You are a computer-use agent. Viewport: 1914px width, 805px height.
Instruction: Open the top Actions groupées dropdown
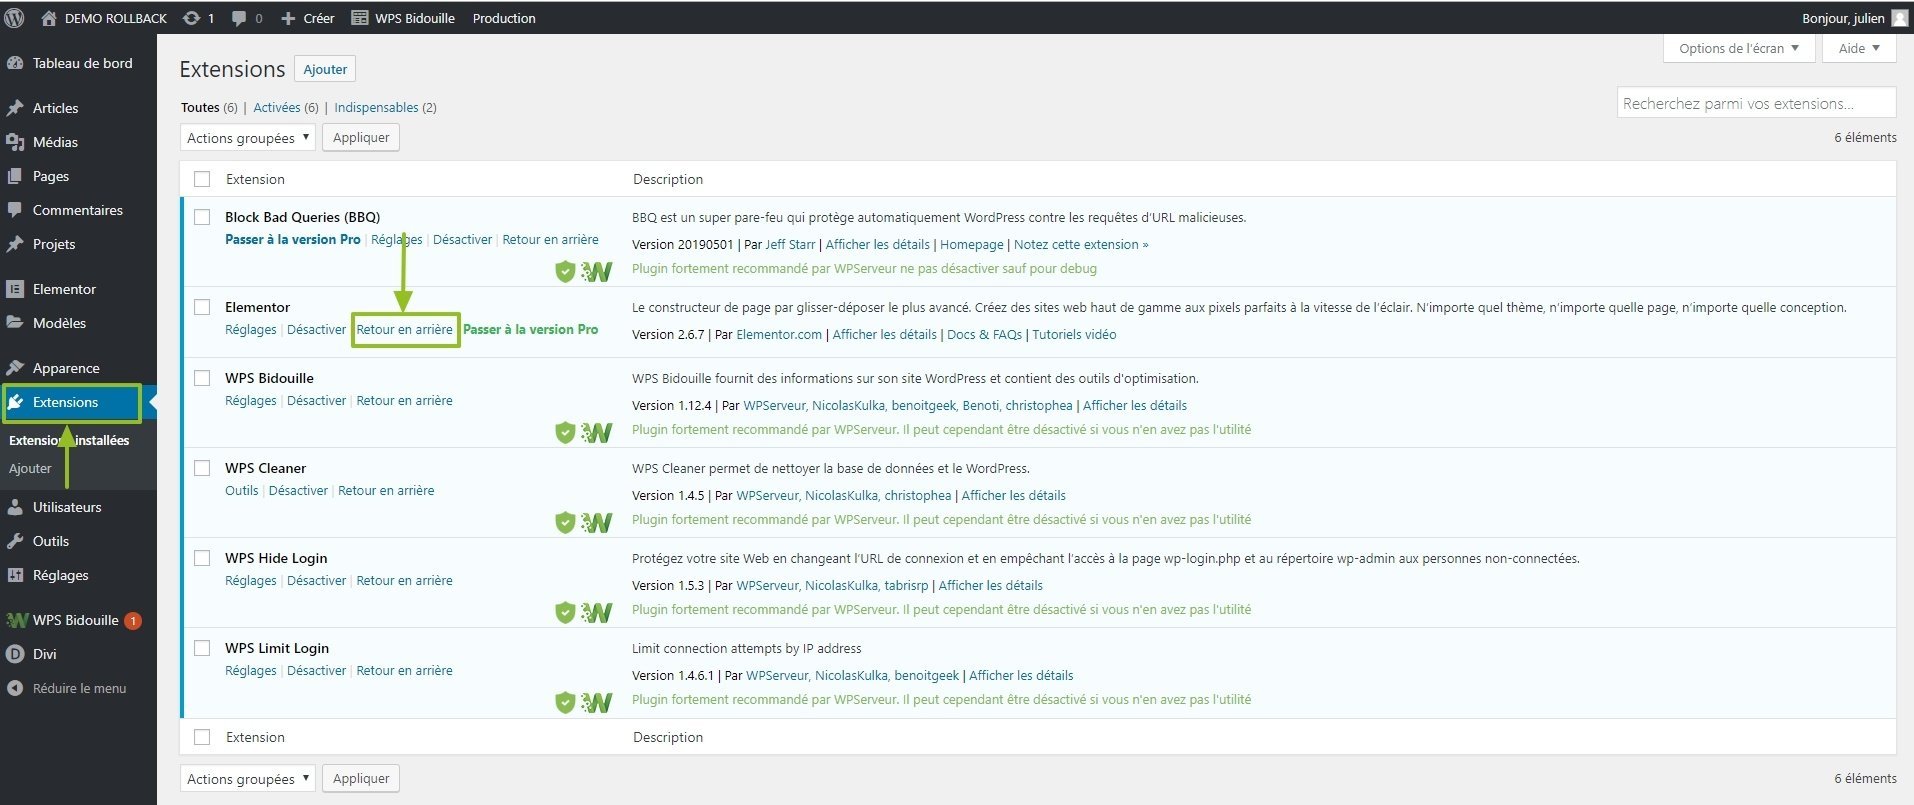[x=248, y=138]
